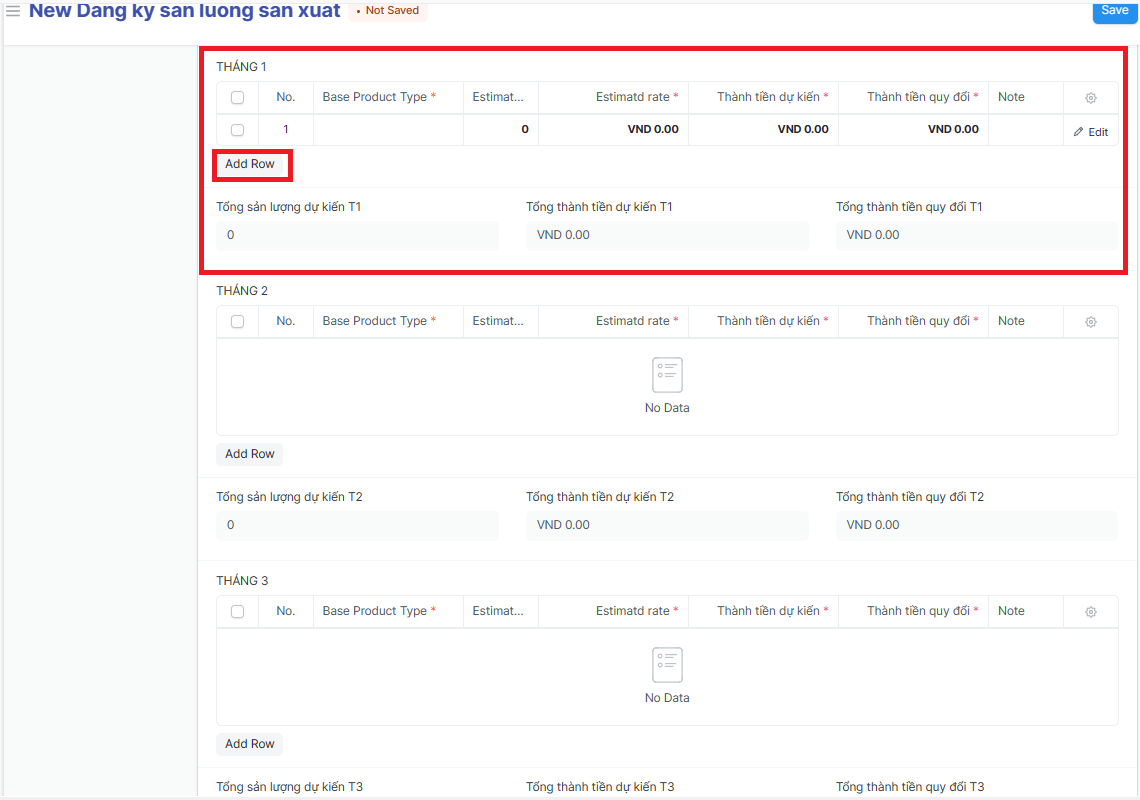This screenshot has width=1140, height=800.
Task: Select all rows checkbox in THÁNG 1 header
Action: pyautogui.click(x=237, y=98)
